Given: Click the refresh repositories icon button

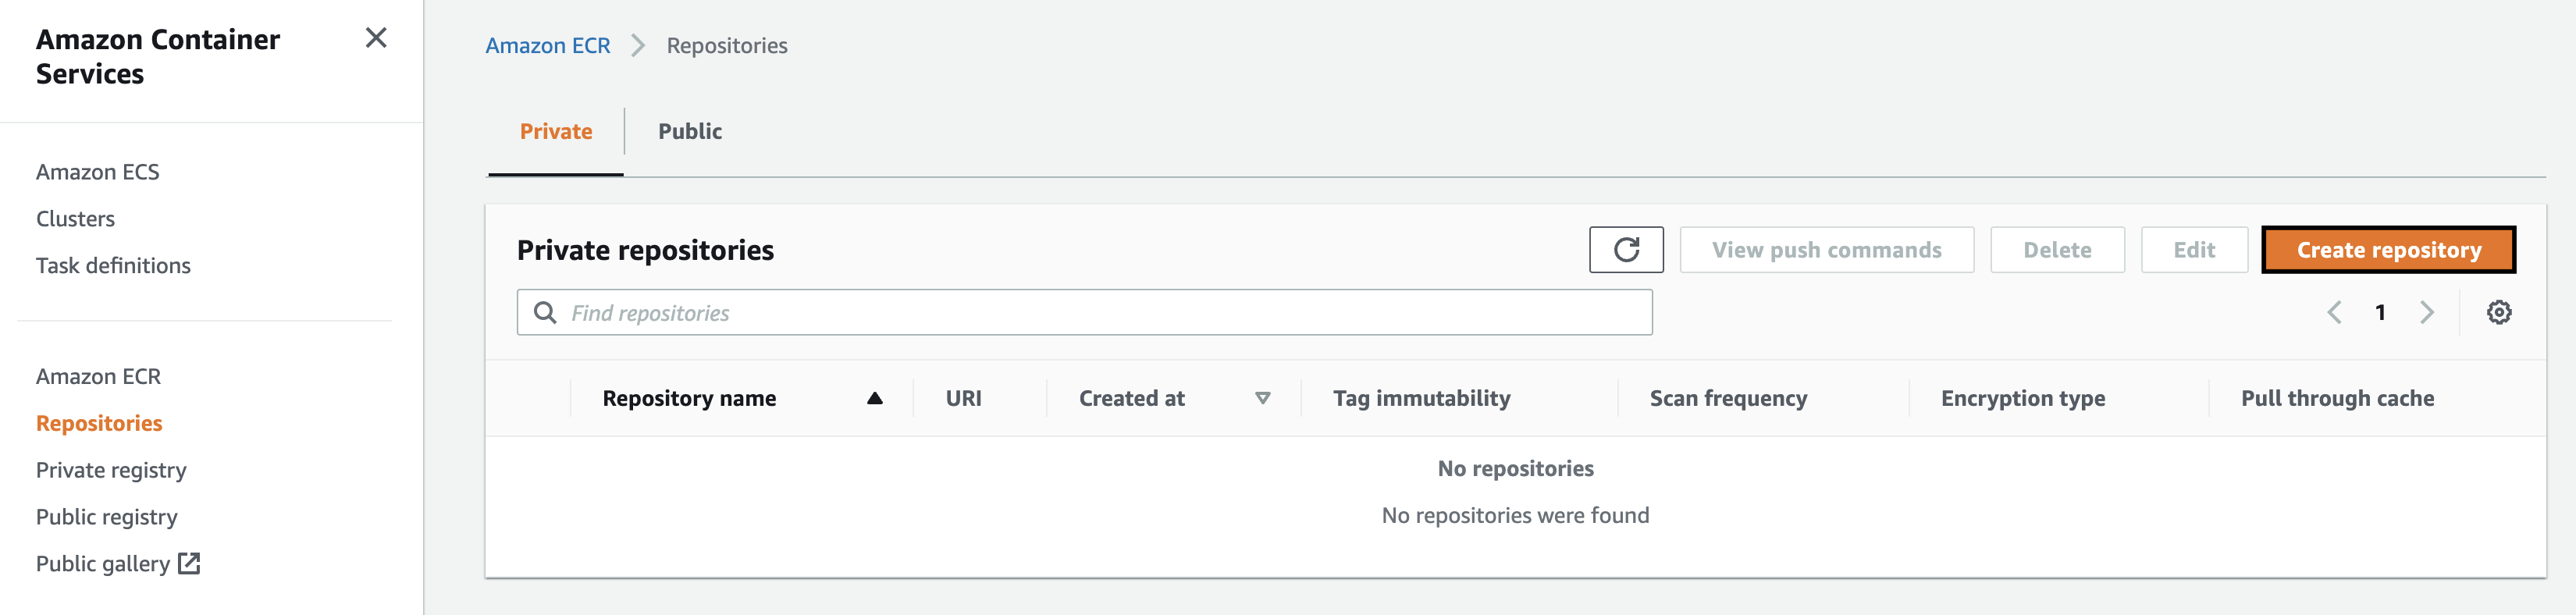Looking at the screenshot, I should tap(1626, 250).
